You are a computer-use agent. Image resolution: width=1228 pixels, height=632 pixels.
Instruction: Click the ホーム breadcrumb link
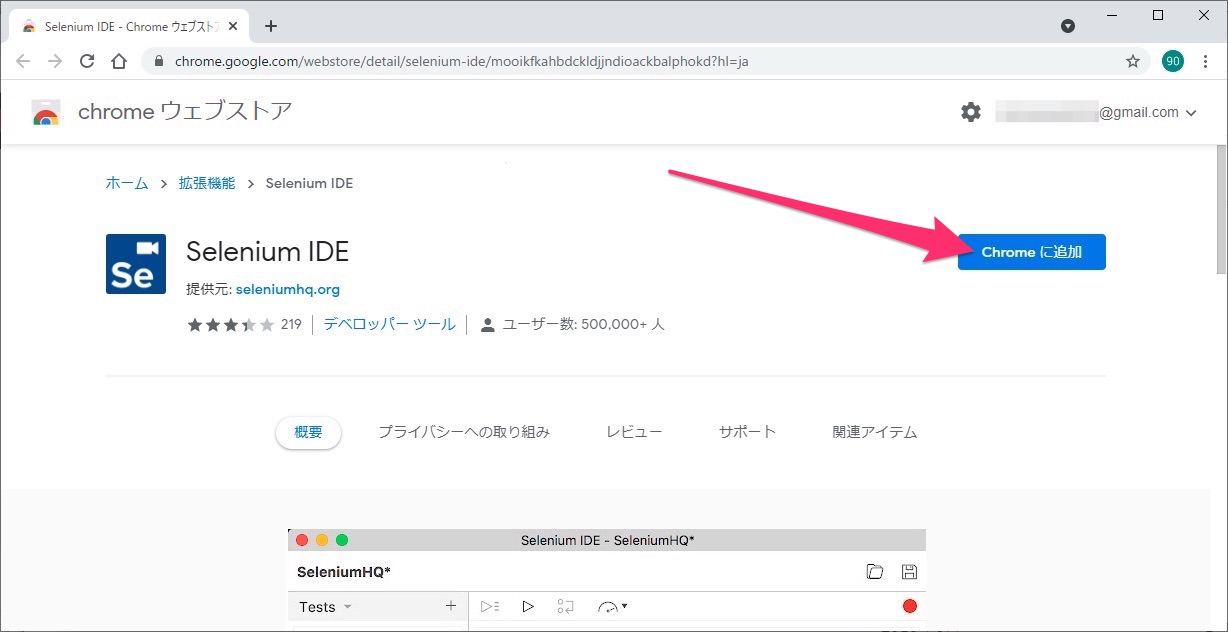(127, 183)
